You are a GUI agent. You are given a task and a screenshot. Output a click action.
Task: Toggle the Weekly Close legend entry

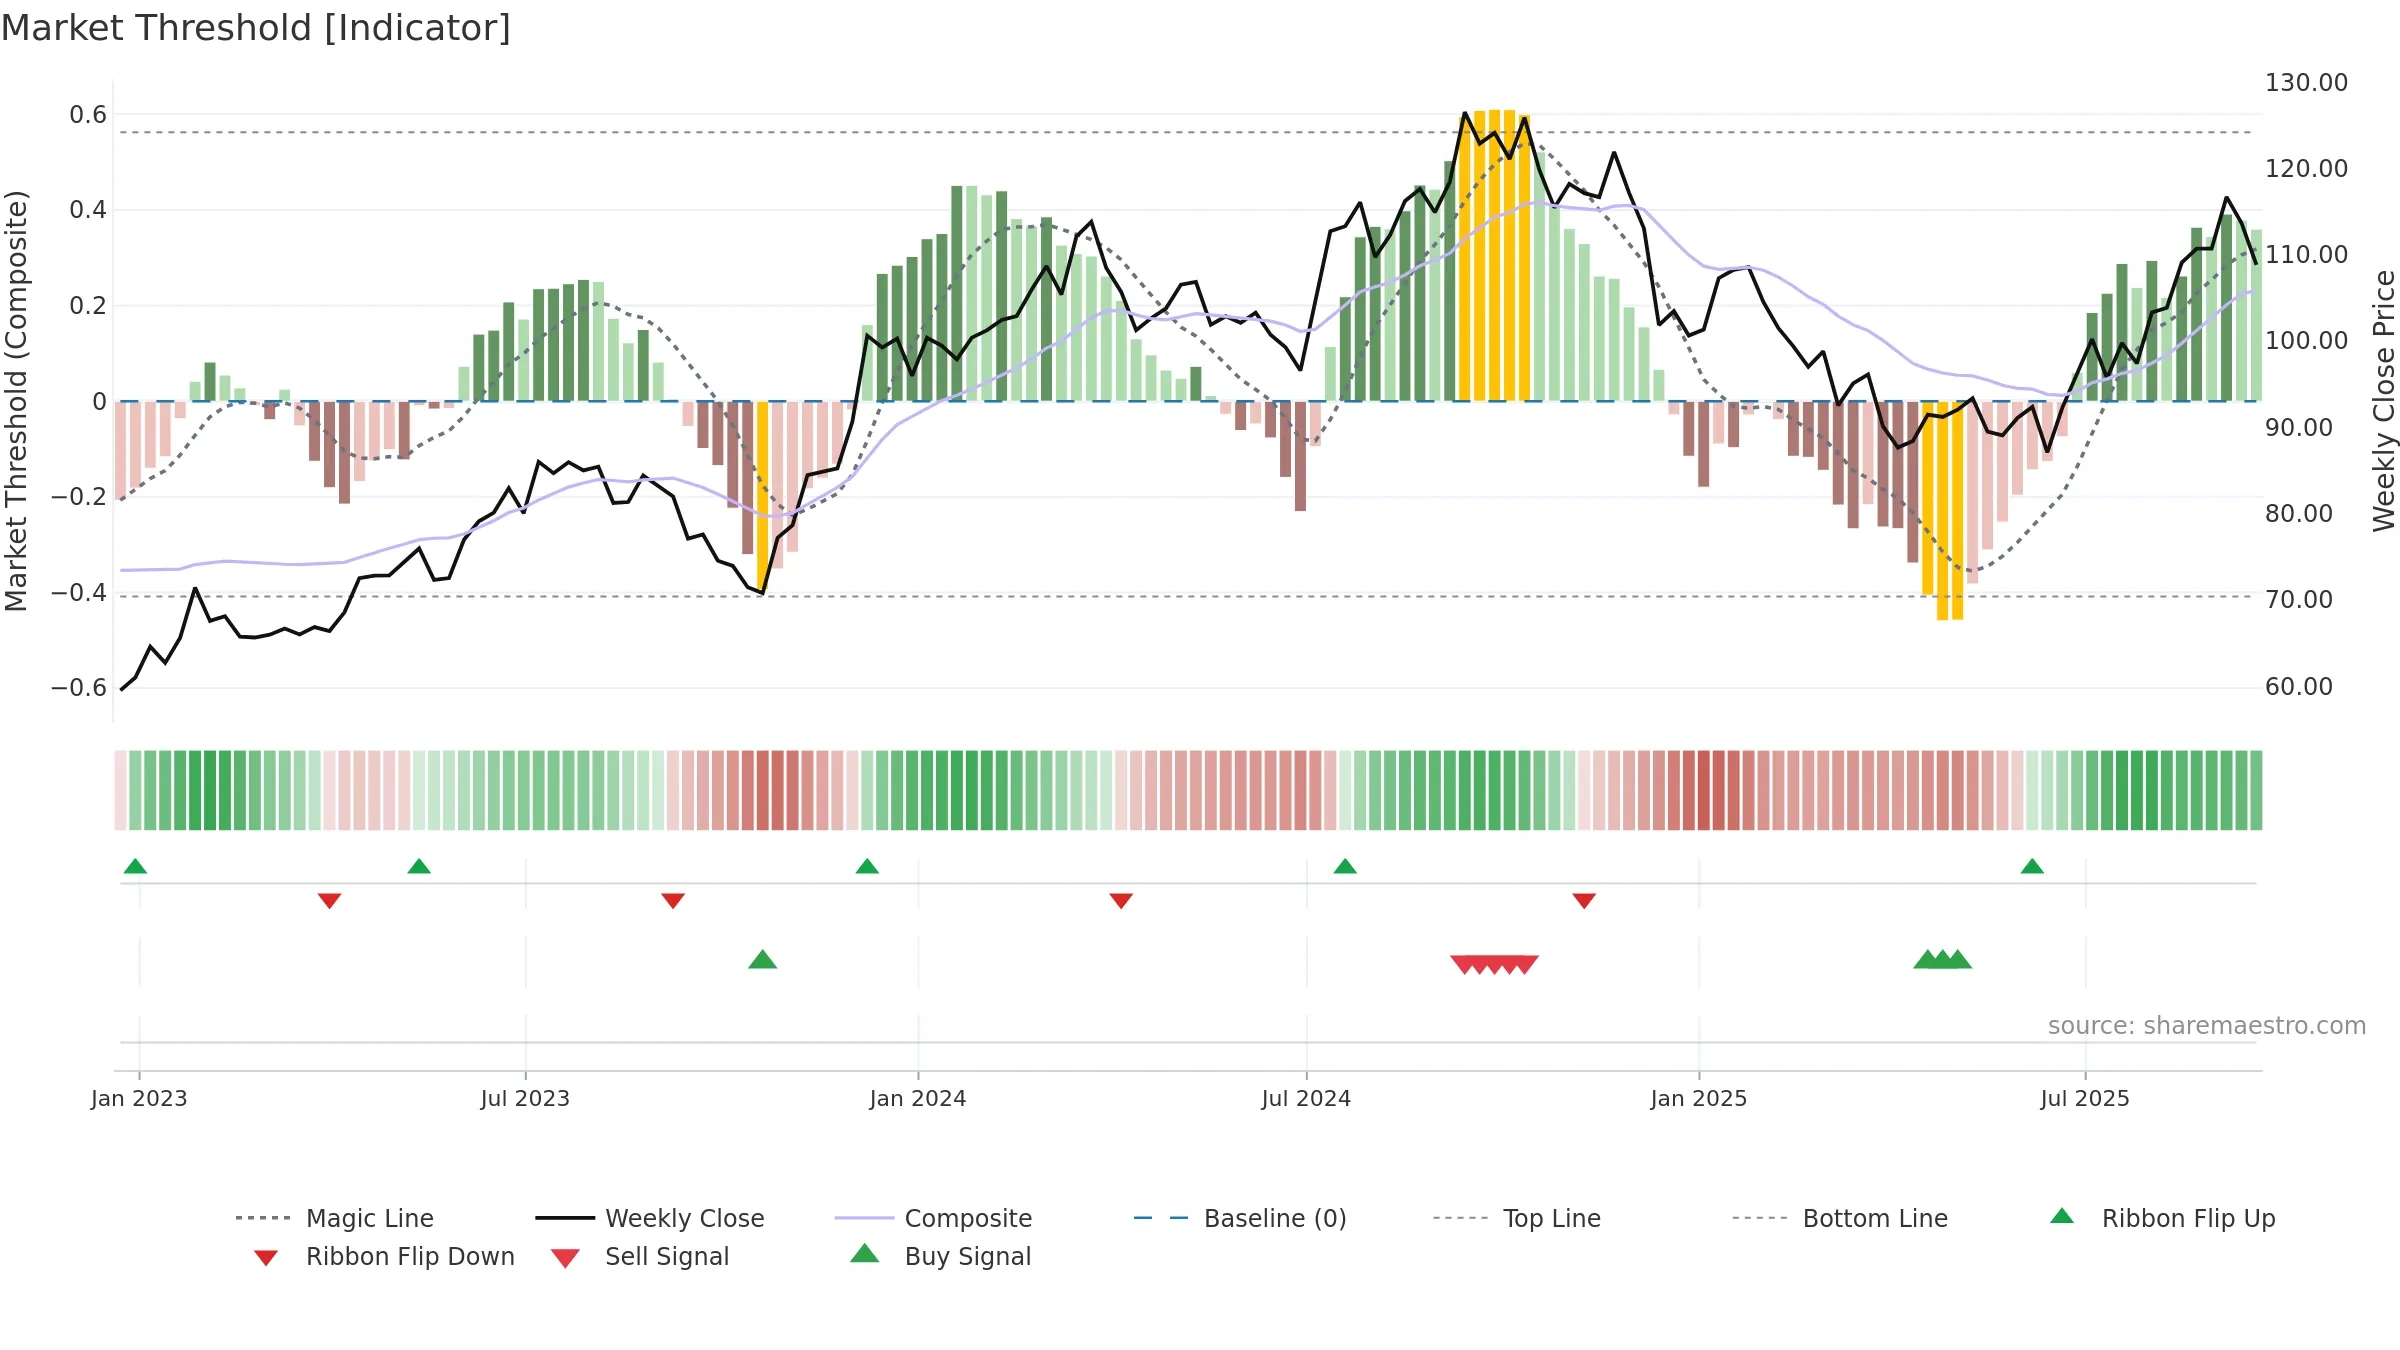[x=649, y=1218]
